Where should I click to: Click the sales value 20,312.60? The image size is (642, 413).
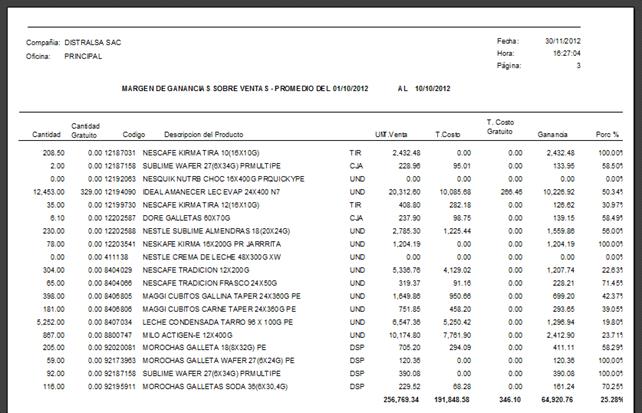pyautogui.click(x=404, y=192)
